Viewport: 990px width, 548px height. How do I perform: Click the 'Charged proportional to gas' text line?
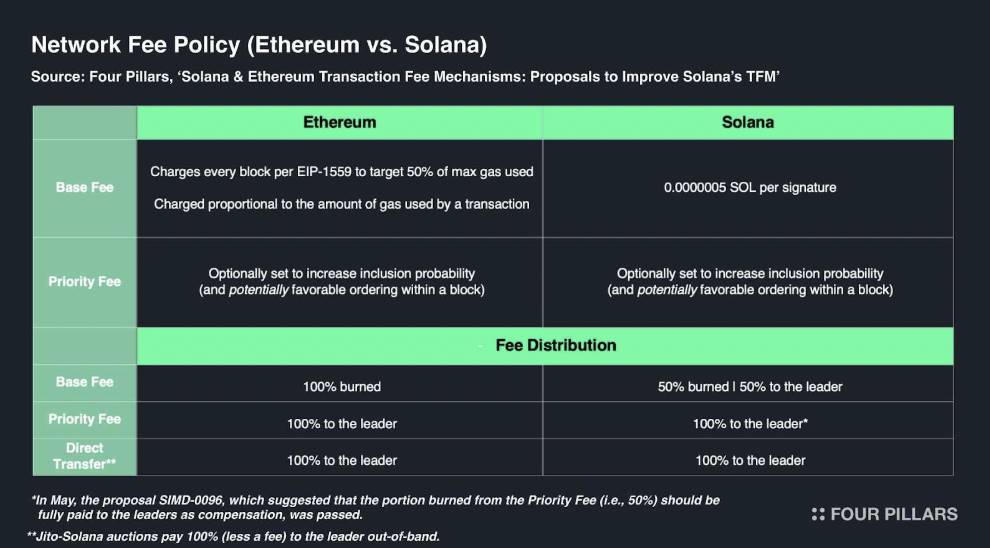click(342, 204)
